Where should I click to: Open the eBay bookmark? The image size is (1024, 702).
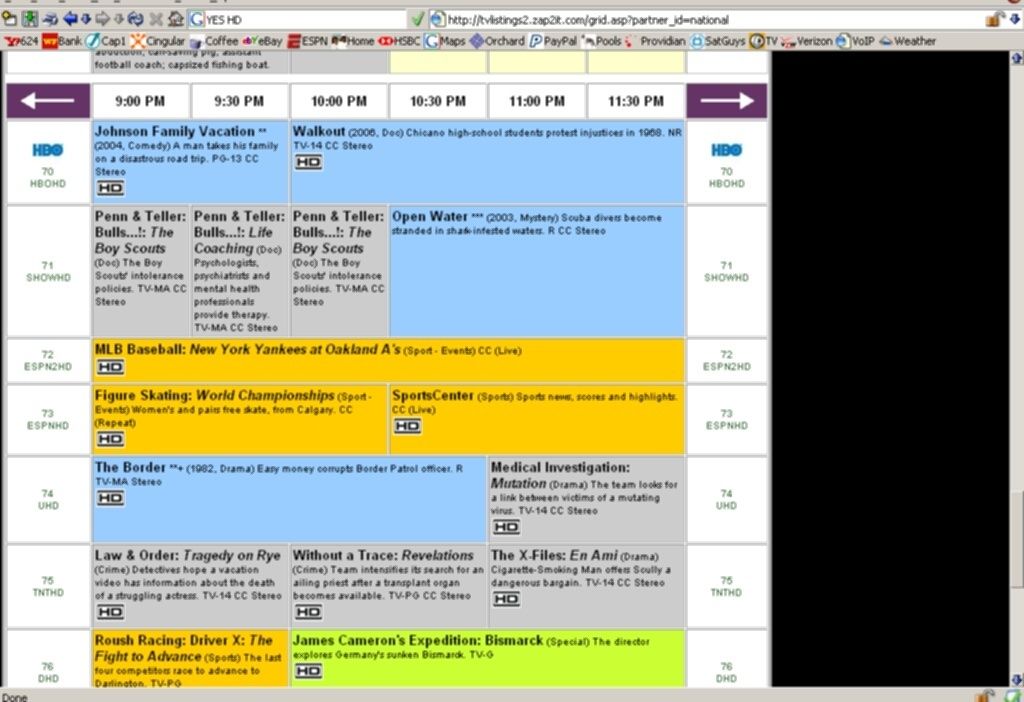[263, 41]
